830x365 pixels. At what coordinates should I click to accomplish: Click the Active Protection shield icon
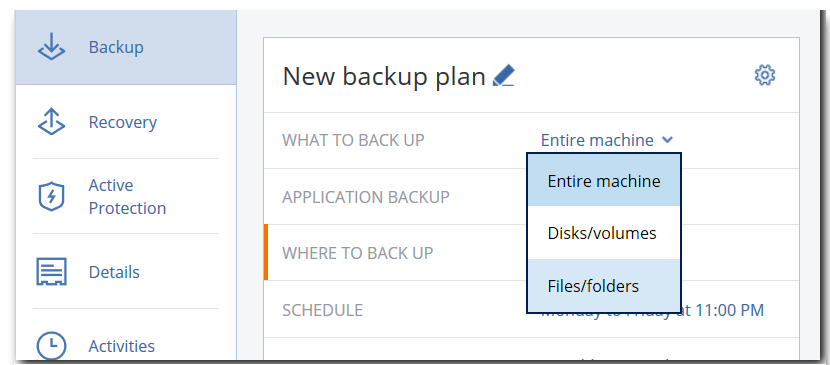pyautogui.click(x=51, y=197)
